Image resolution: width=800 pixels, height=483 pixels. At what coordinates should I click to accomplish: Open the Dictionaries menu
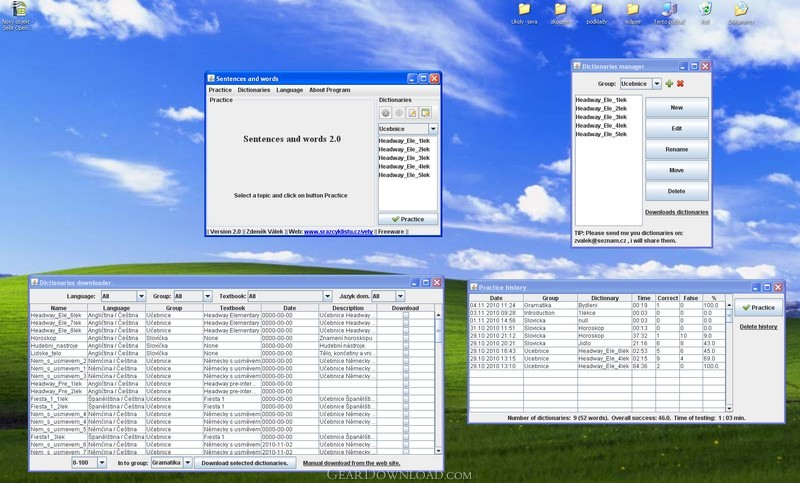[254, 90]
